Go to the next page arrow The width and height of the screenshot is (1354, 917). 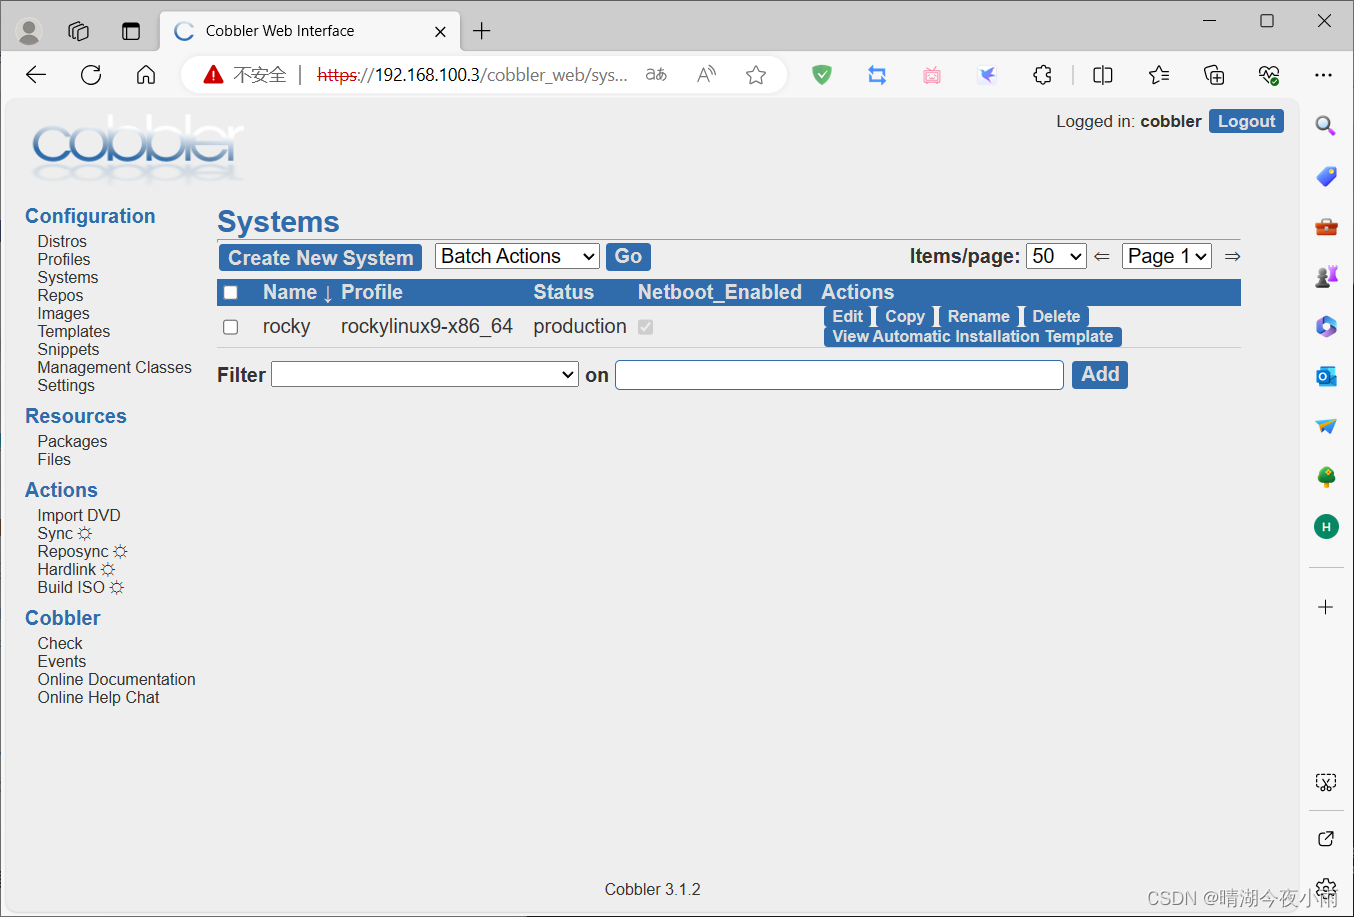tap(1232, 257)
